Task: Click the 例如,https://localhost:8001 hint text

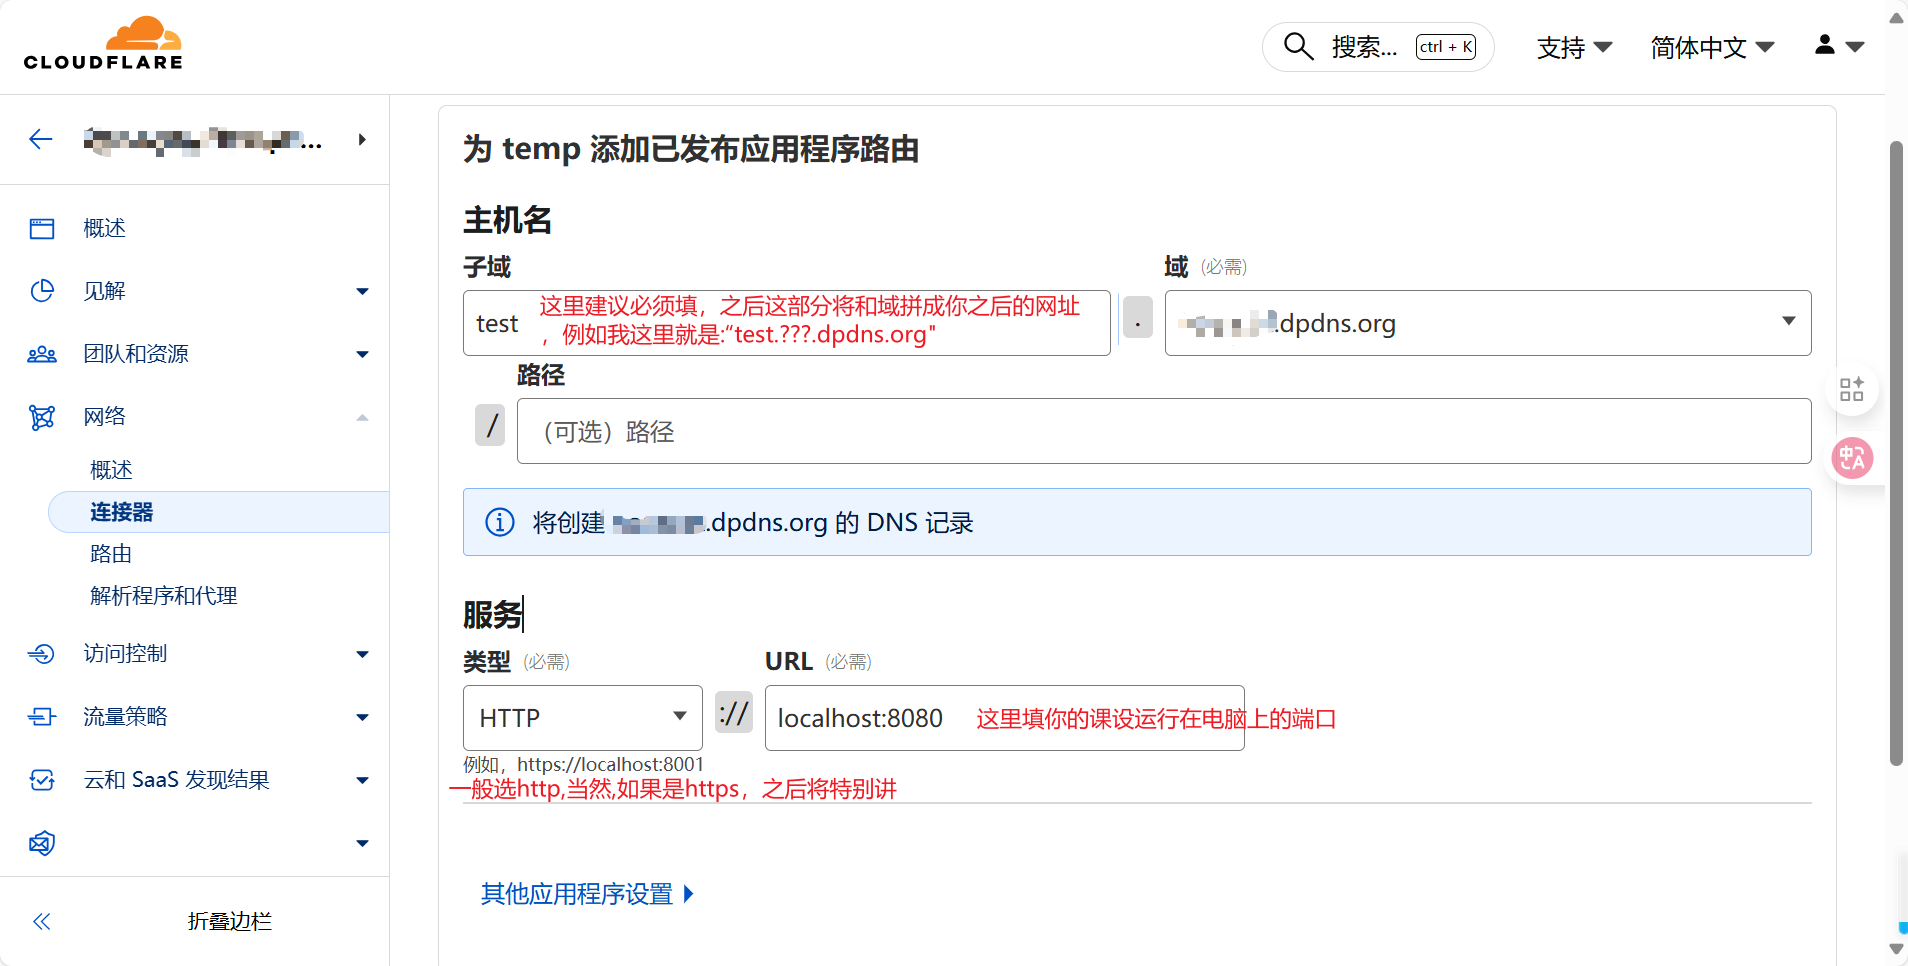Action: coord(583,765)
